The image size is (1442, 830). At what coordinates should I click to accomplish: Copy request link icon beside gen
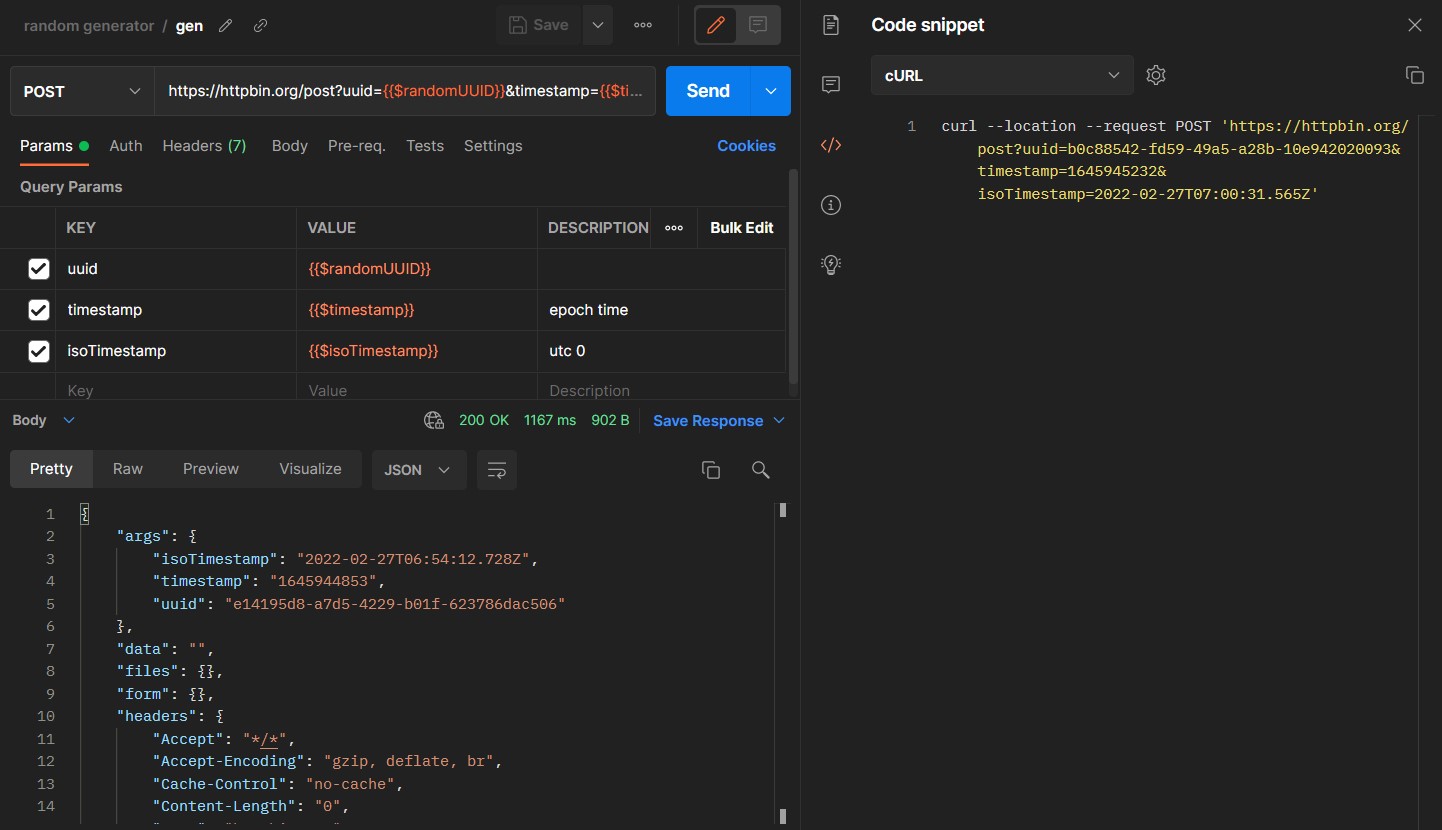[x=260, y=26]
